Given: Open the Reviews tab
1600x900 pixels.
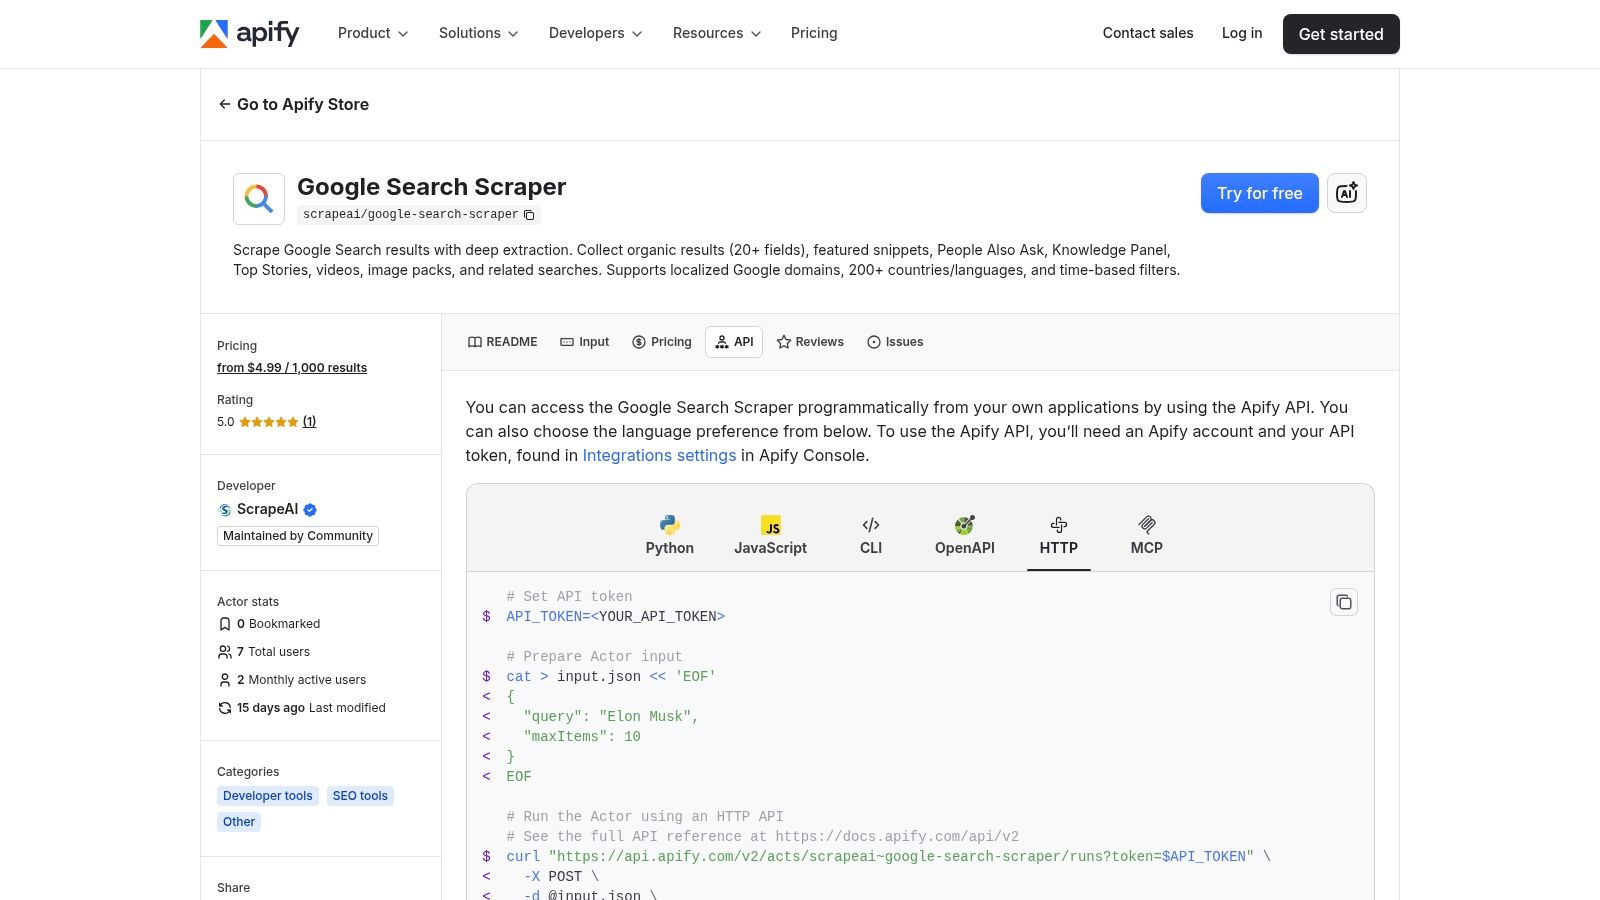Looking at the screenshot, I should click(810, 342).
